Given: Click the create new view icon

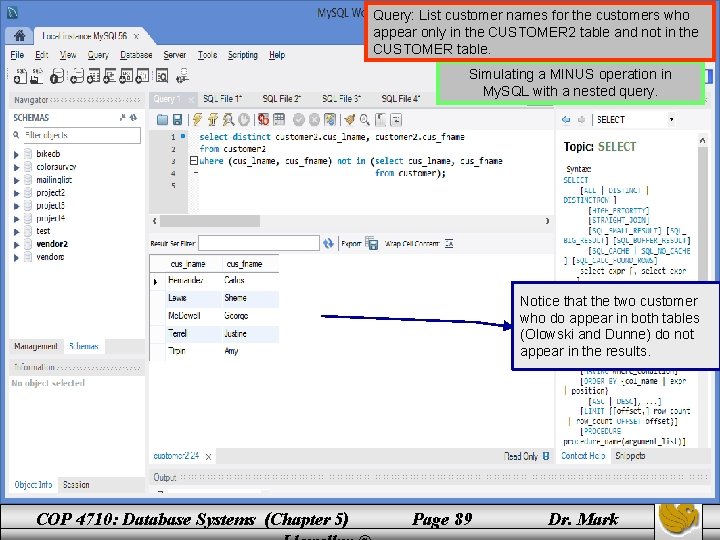Looking at the screenshot, I should pyautogui.click(x=110, y=76).
